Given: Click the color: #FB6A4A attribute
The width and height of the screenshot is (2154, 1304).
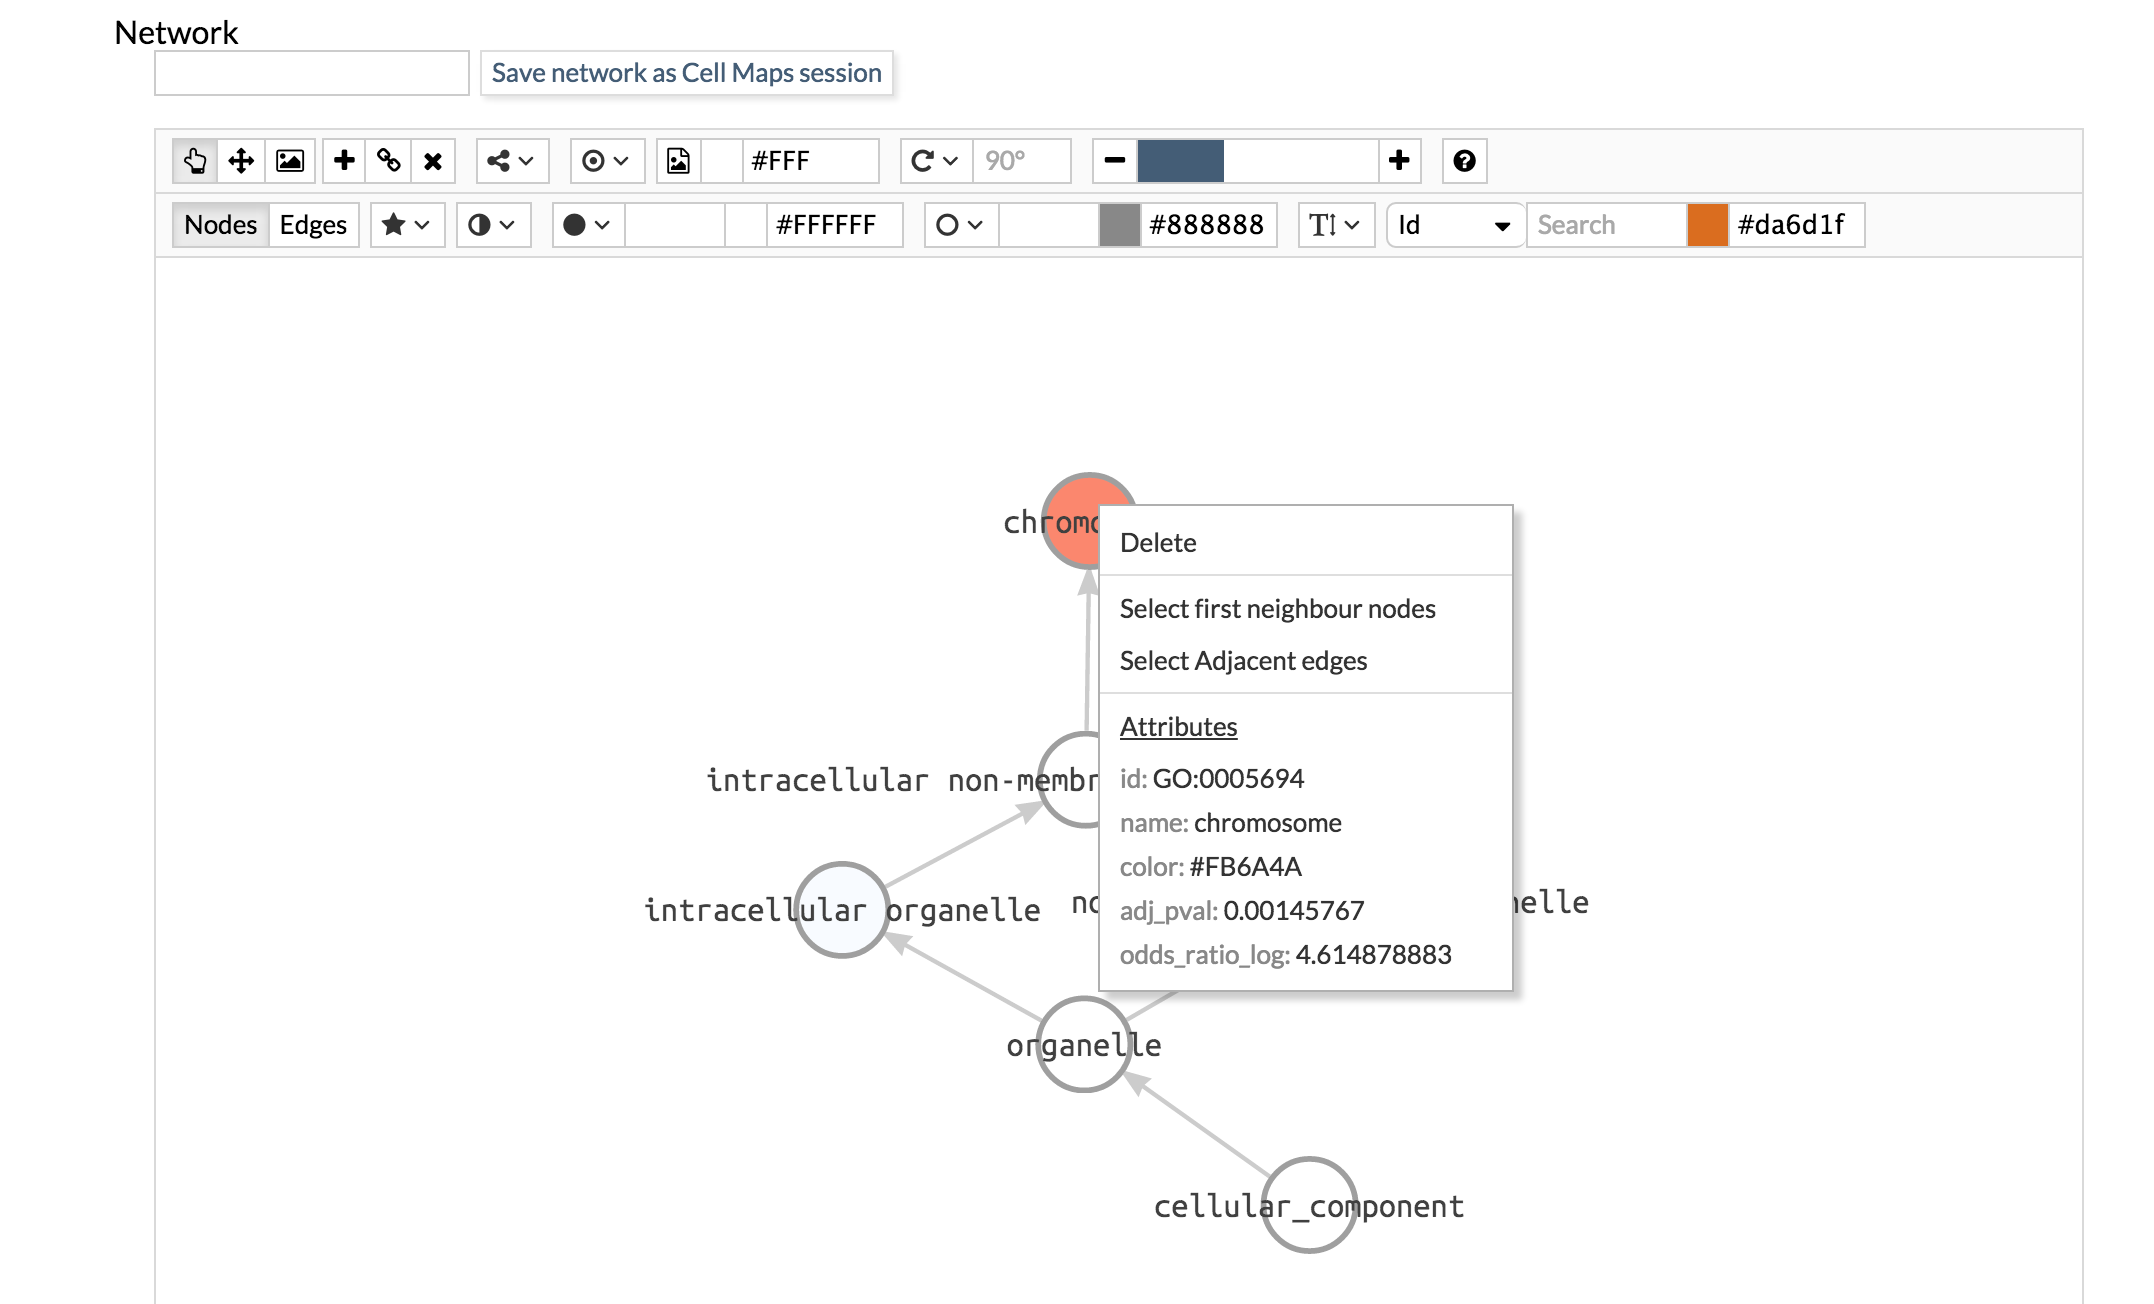Looking at the screenshot, I should [1211, 867].
